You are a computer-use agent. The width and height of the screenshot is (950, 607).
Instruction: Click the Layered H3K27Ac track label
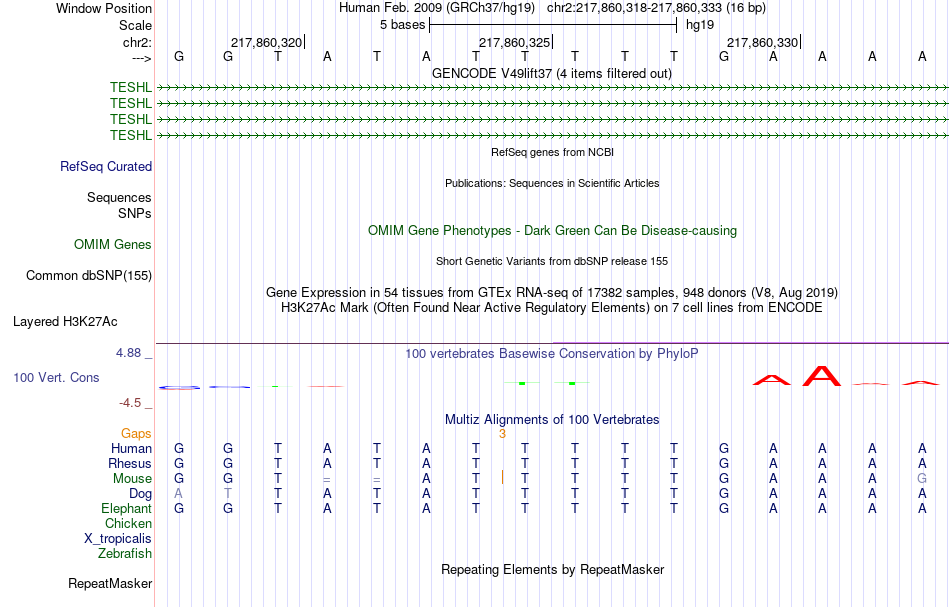click(65, 322)
